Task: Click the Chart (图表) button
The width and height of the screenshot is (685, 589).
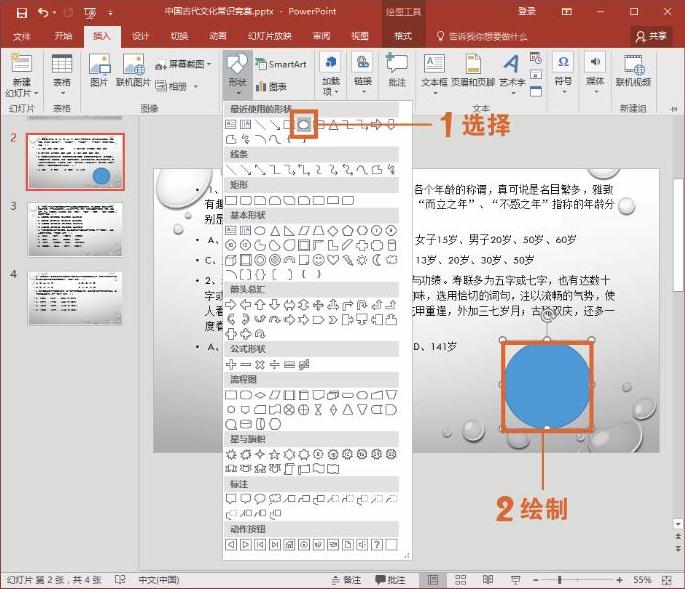Action: pyautogui.click(x=272, y=87)
